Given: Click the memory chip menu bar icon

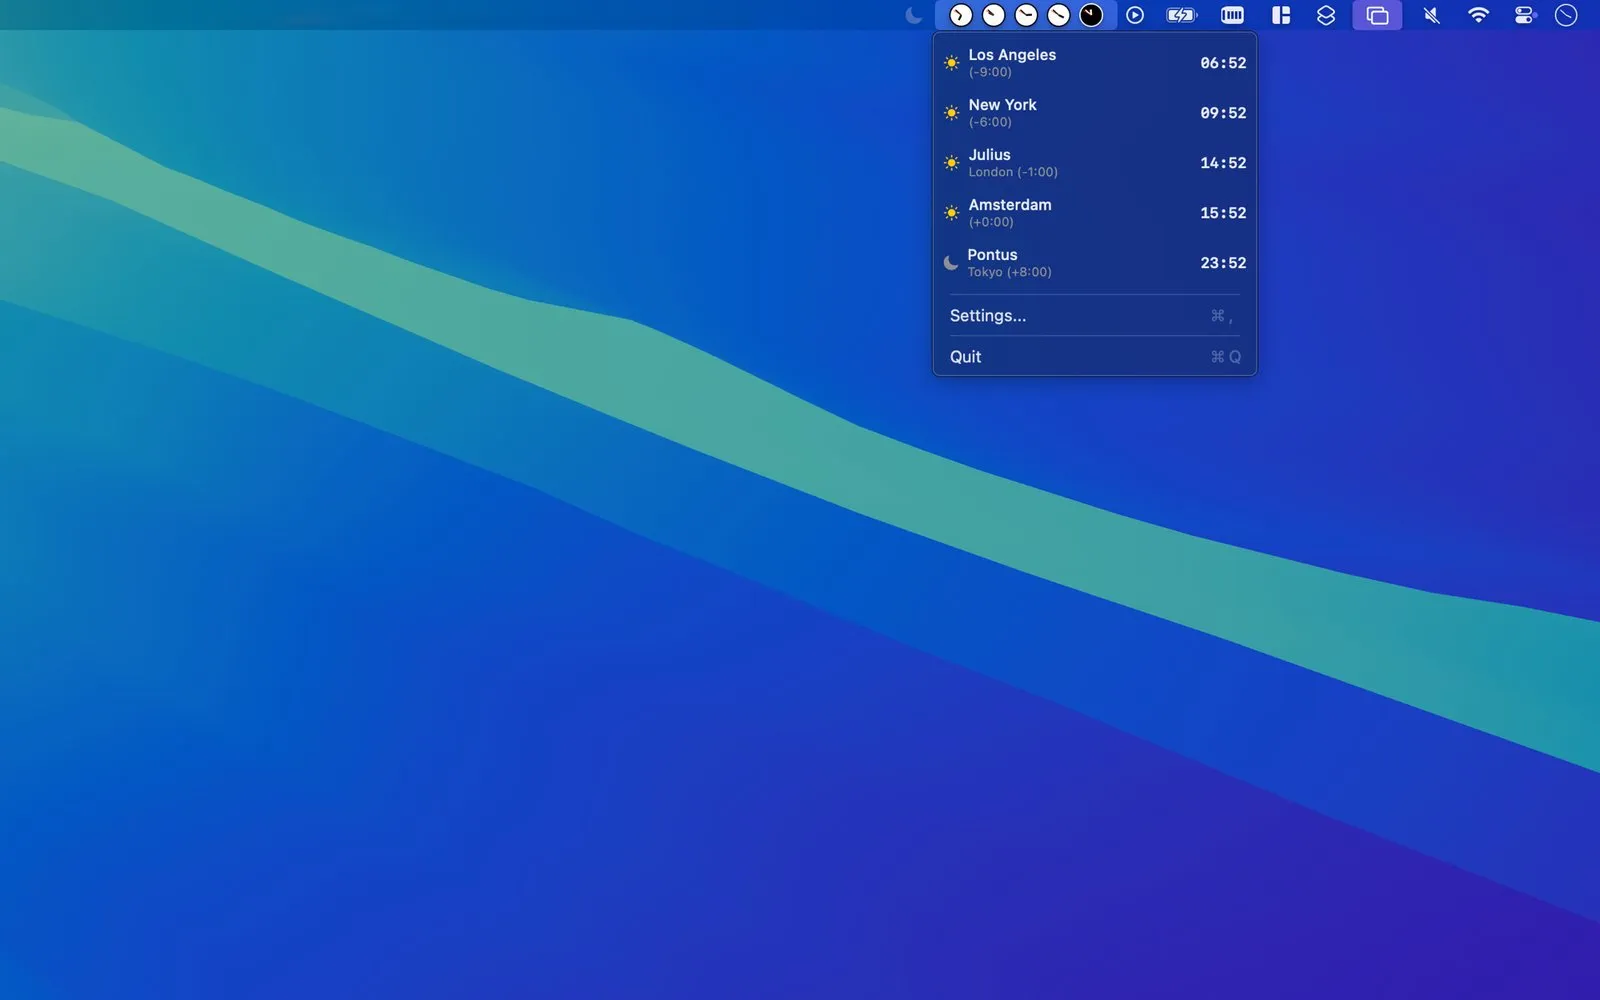Looking at the screenshot, I should tap(1232, 15).
